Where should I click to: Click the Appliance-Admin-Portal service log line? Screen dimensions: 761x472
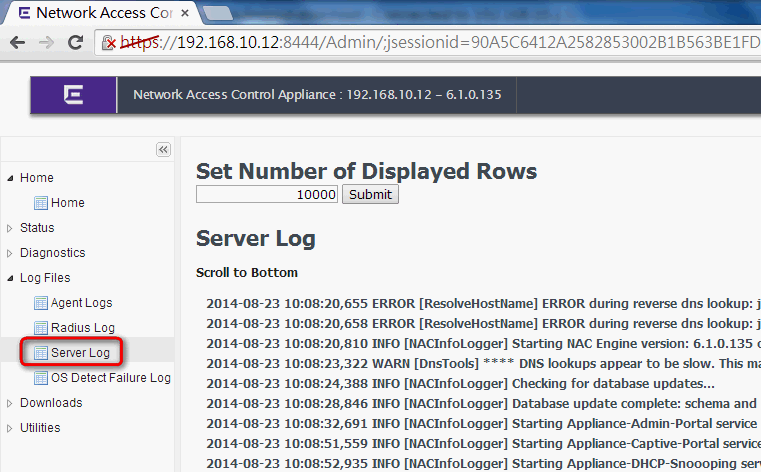(x=481, y=423)
